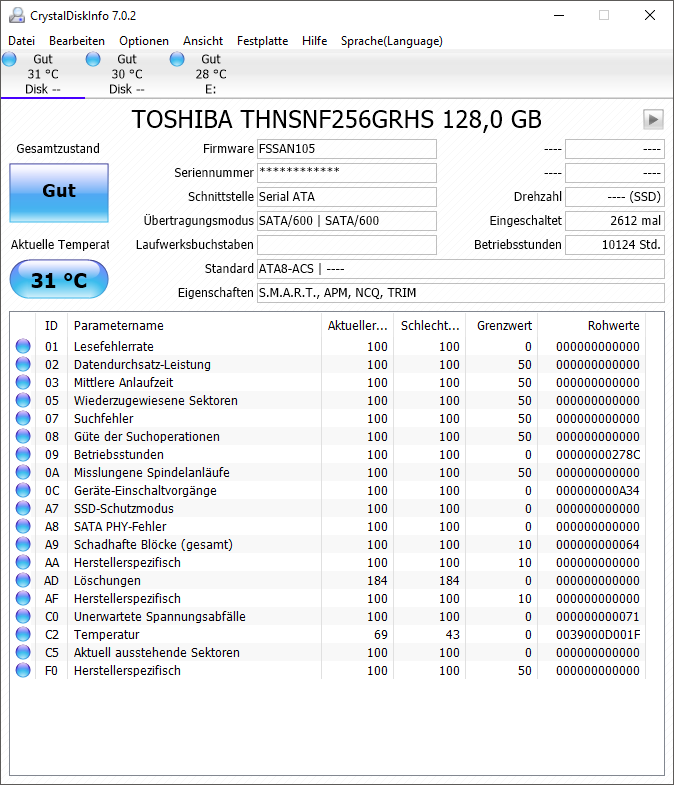Open the Datei menu
This screenshot has height=785, width=674.
(x=22, y=41)
